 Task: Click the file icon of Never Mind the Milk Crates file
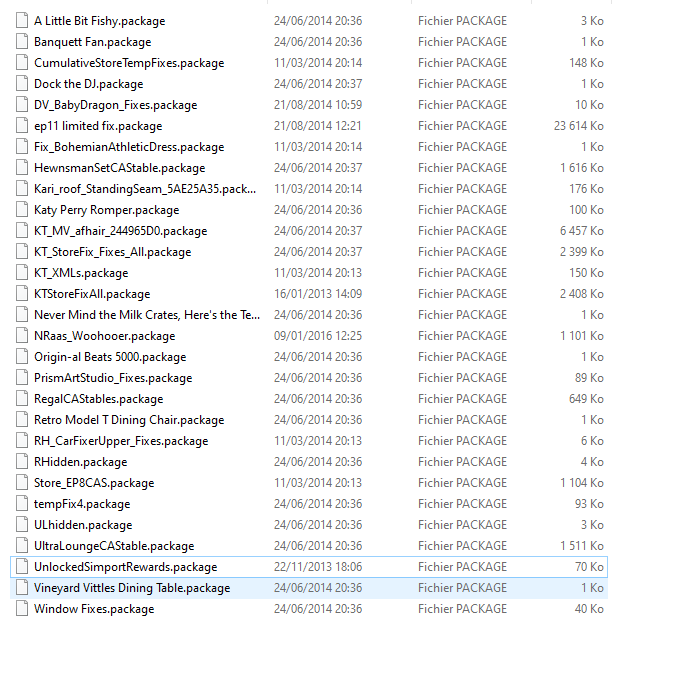click(22, 315)
